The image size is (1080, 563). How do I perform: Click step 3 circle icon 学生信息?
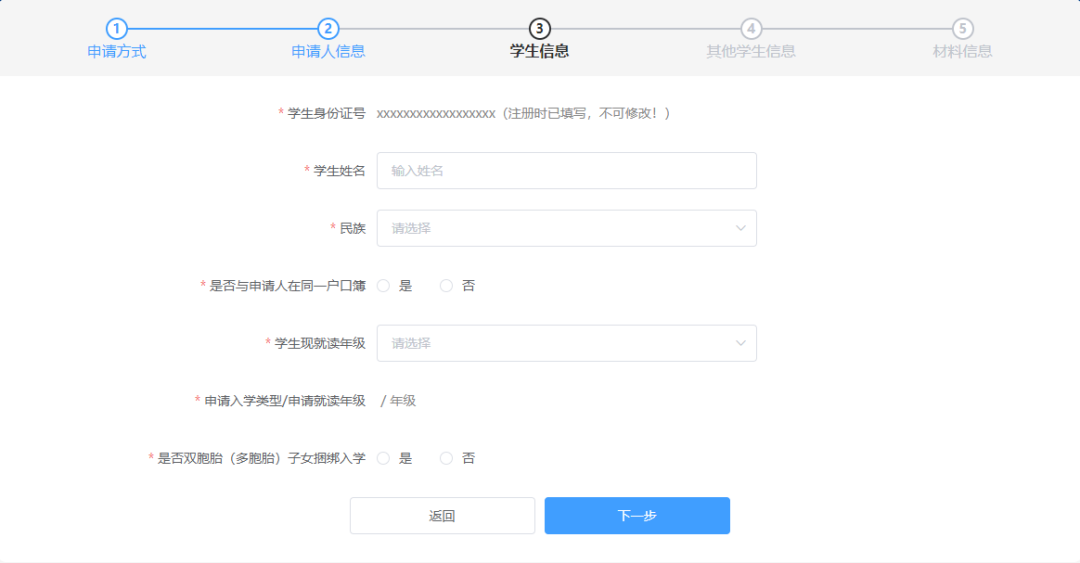tap(540, 29)
